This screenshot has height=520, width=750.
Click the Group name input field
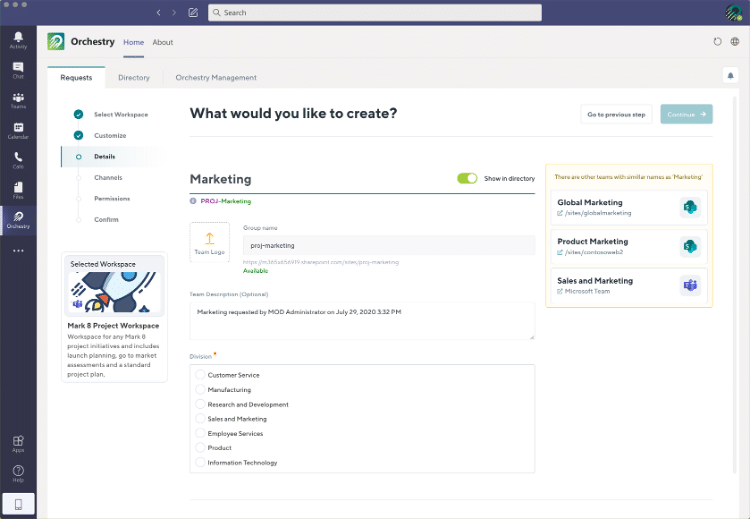(x=388, y=245)
